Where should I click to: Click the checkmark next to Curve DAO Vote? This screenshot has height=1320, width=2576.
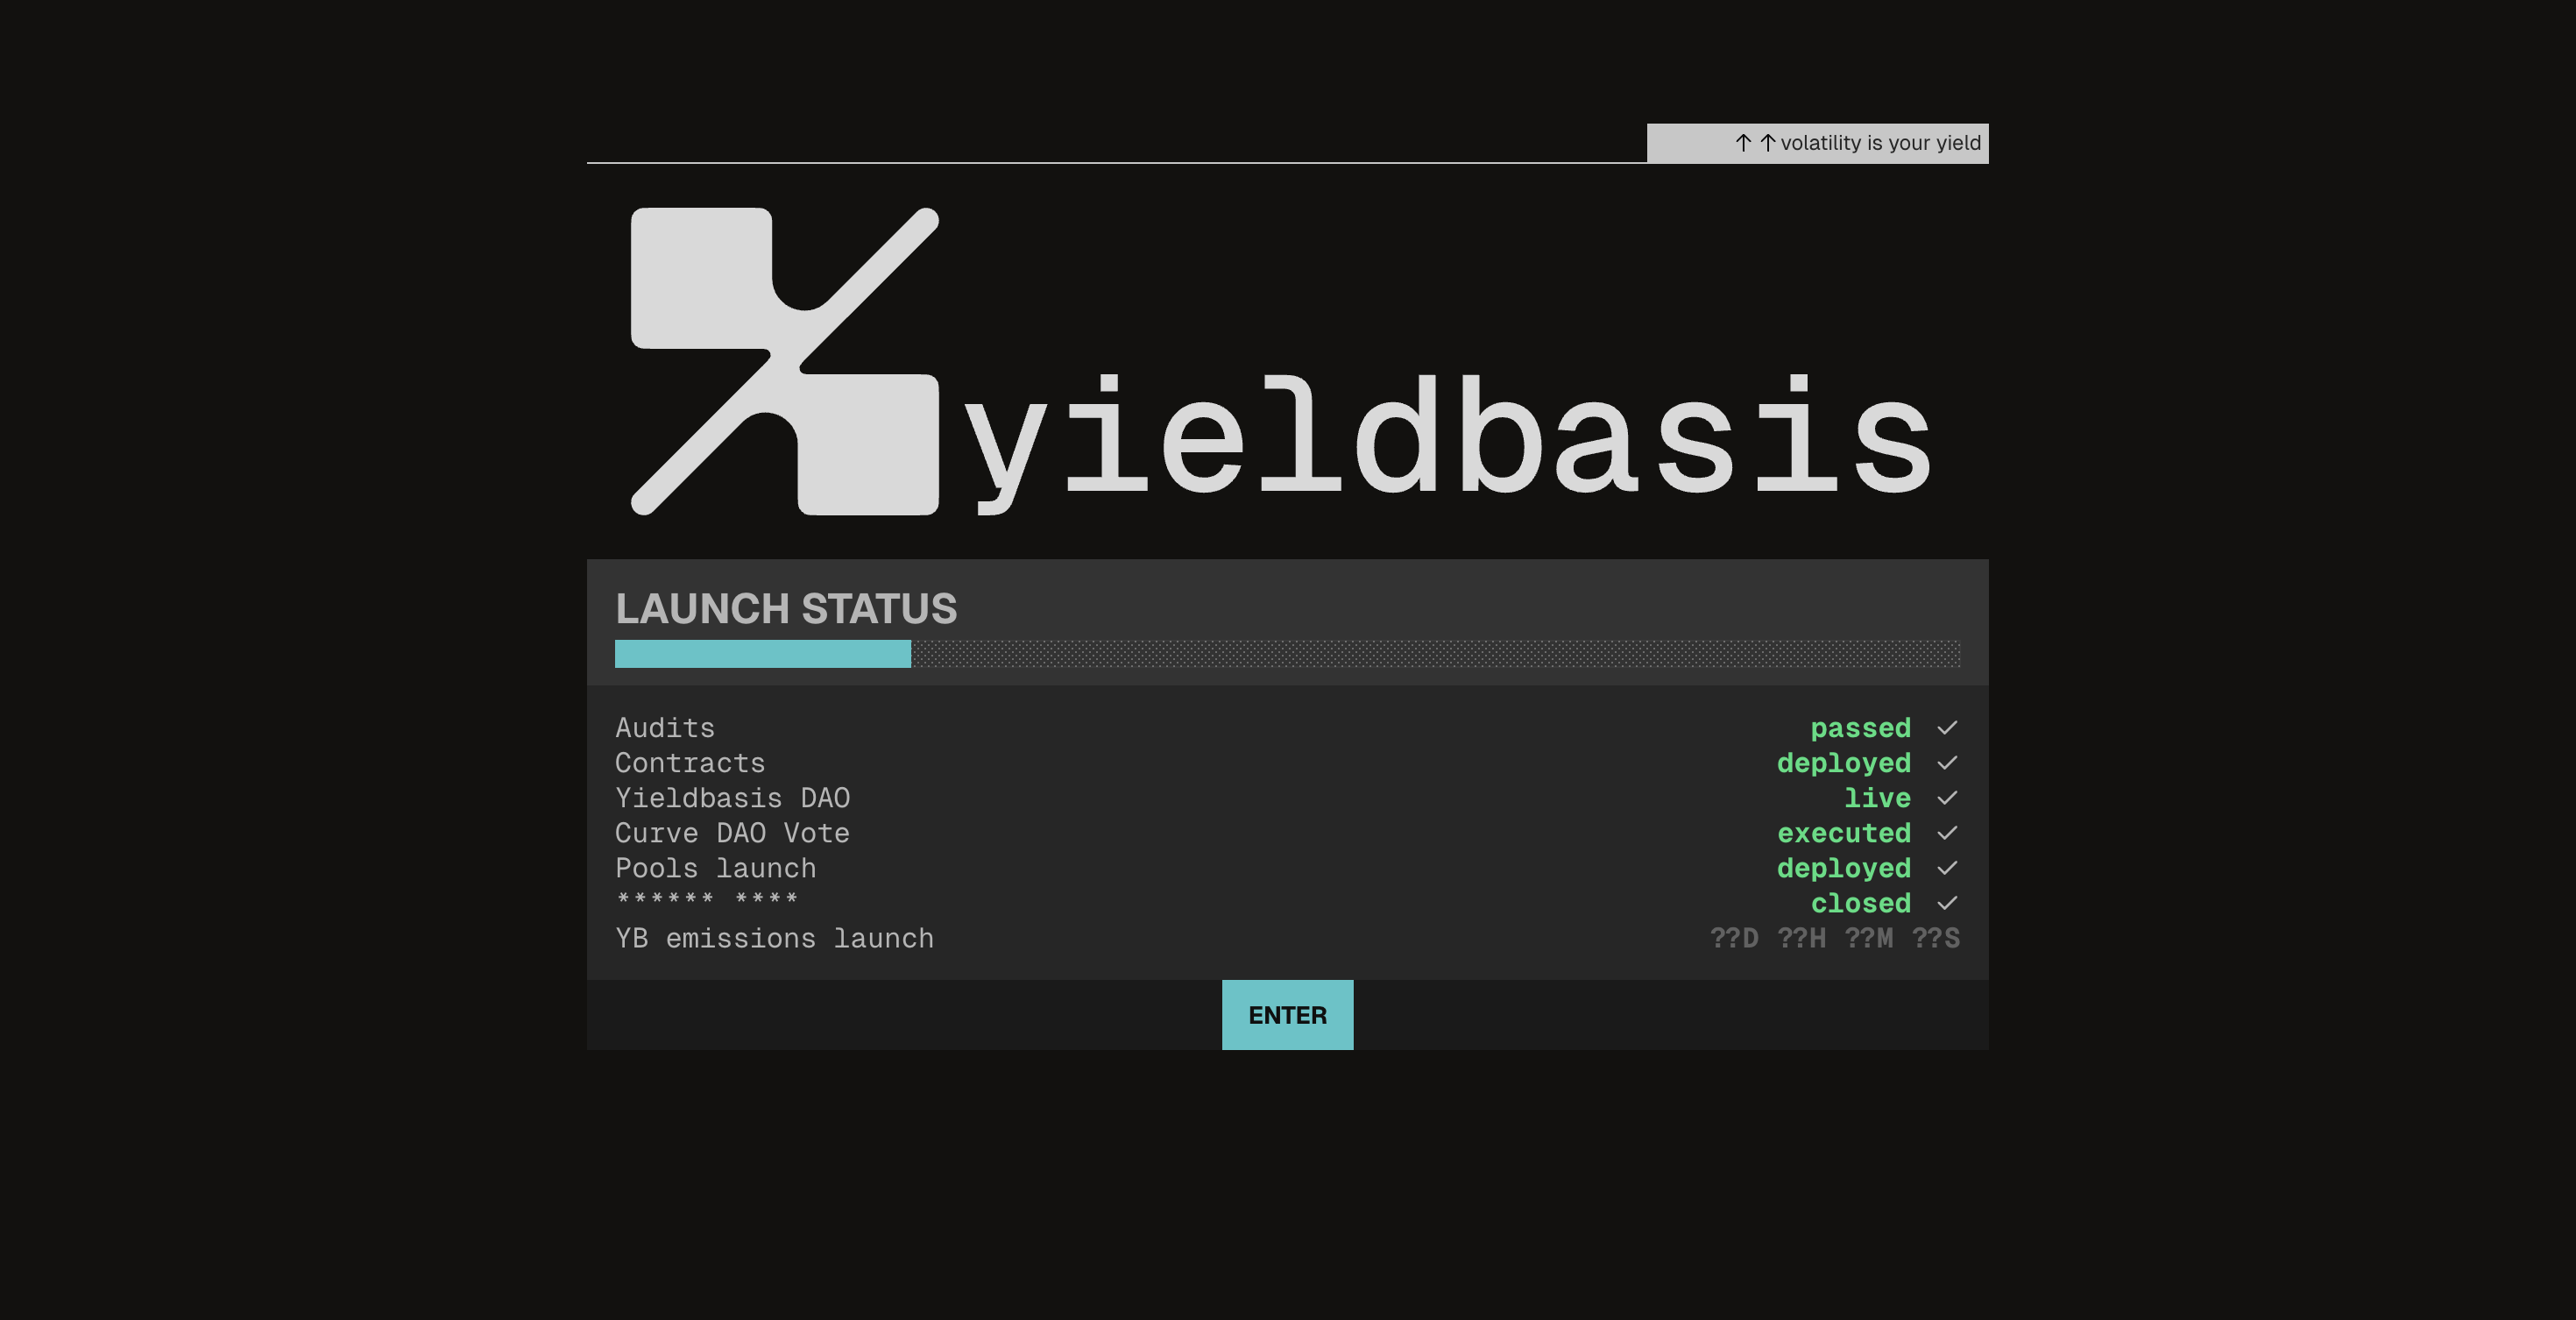pos(1946,833)
